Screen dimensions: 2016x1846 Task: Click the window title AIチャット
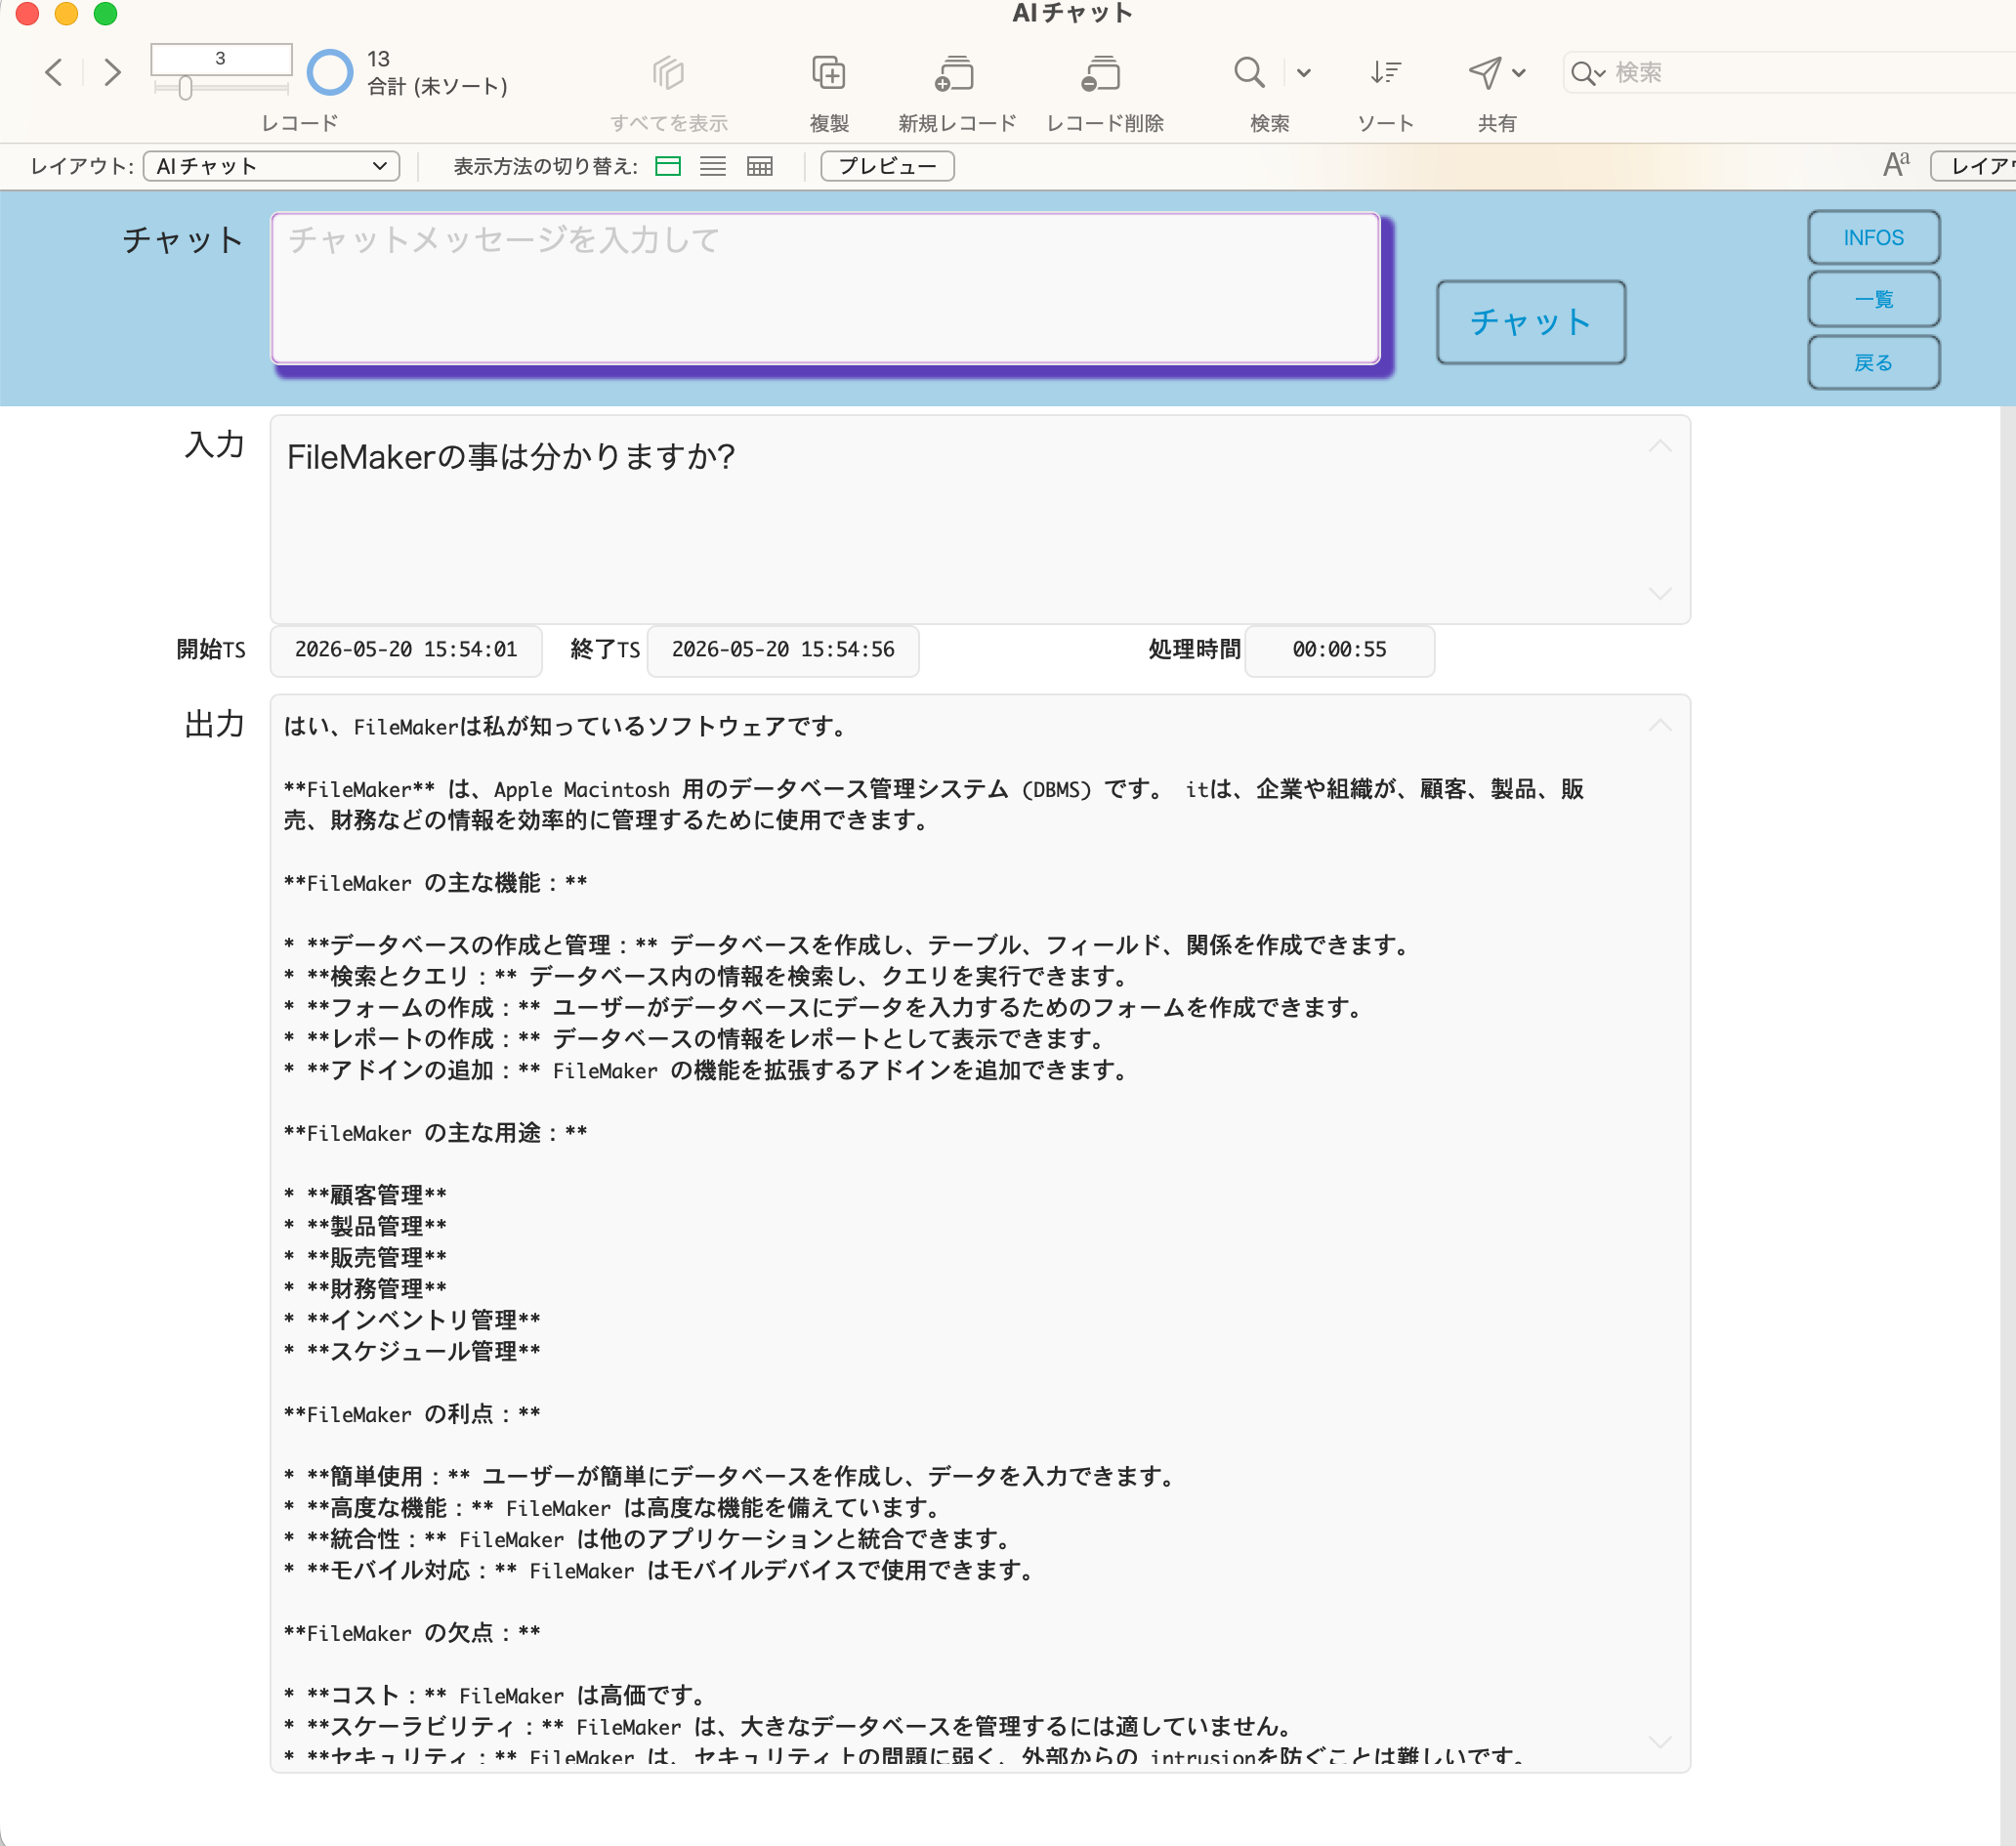pyautogui.click(x=1072, y=13)
